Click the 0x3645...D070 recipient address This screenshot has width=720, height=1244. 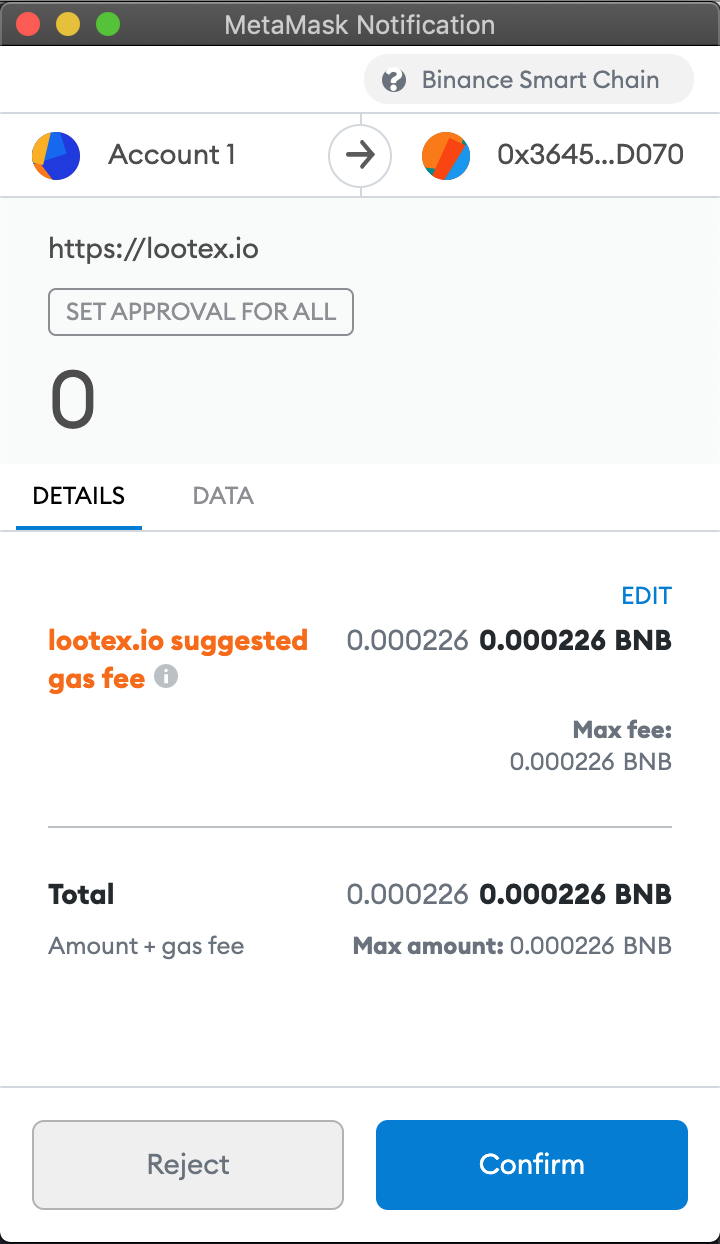(x=590, y=155)
